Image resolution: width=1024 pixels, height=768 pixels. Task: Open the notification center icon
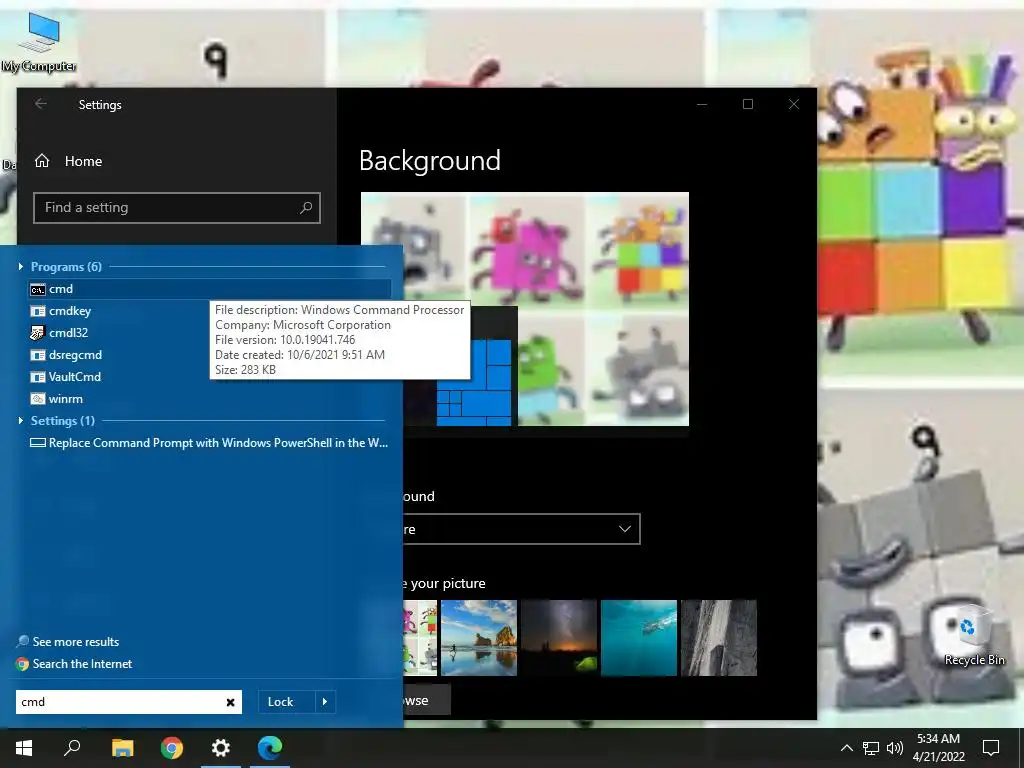pos(991,748)
